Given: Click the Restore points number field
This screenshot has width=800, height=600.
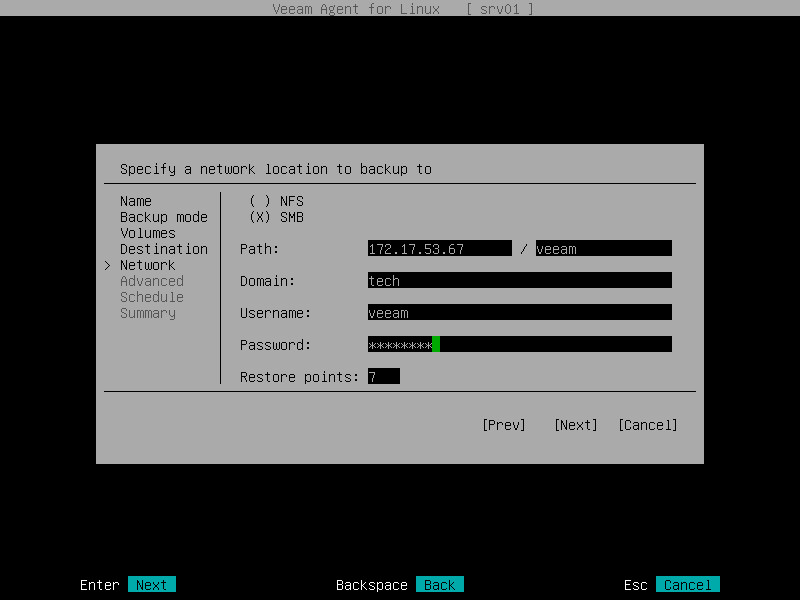Looking at the screenshot, I should pyautogui.click(x=384, y=377).
